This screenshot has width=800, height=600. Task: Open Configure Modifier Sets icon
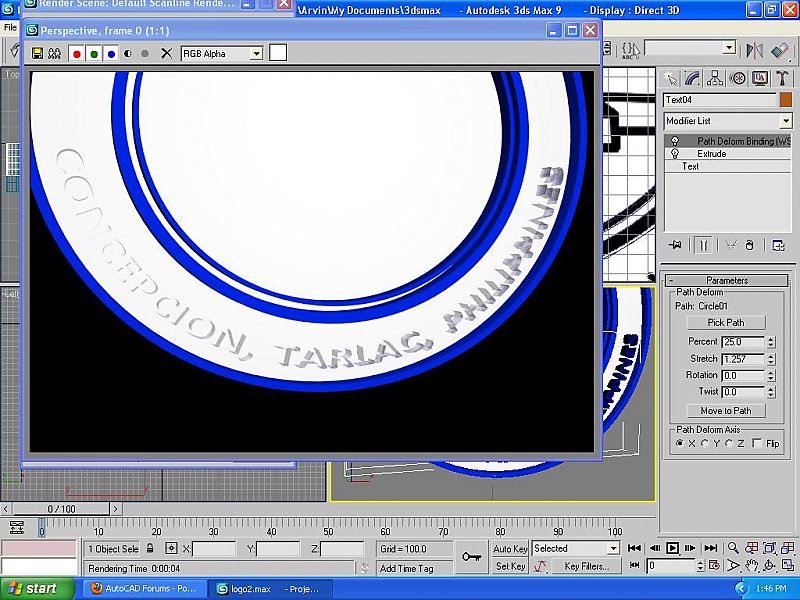(779, 245)
